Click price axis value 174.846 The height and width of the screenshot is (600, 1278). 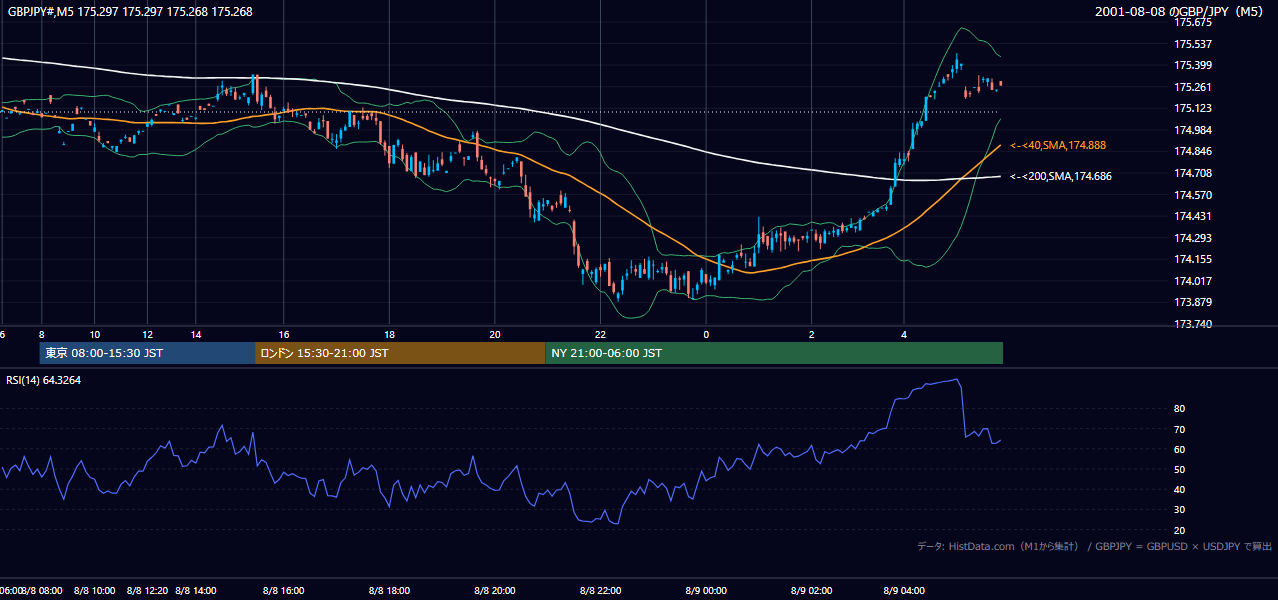1193,152
